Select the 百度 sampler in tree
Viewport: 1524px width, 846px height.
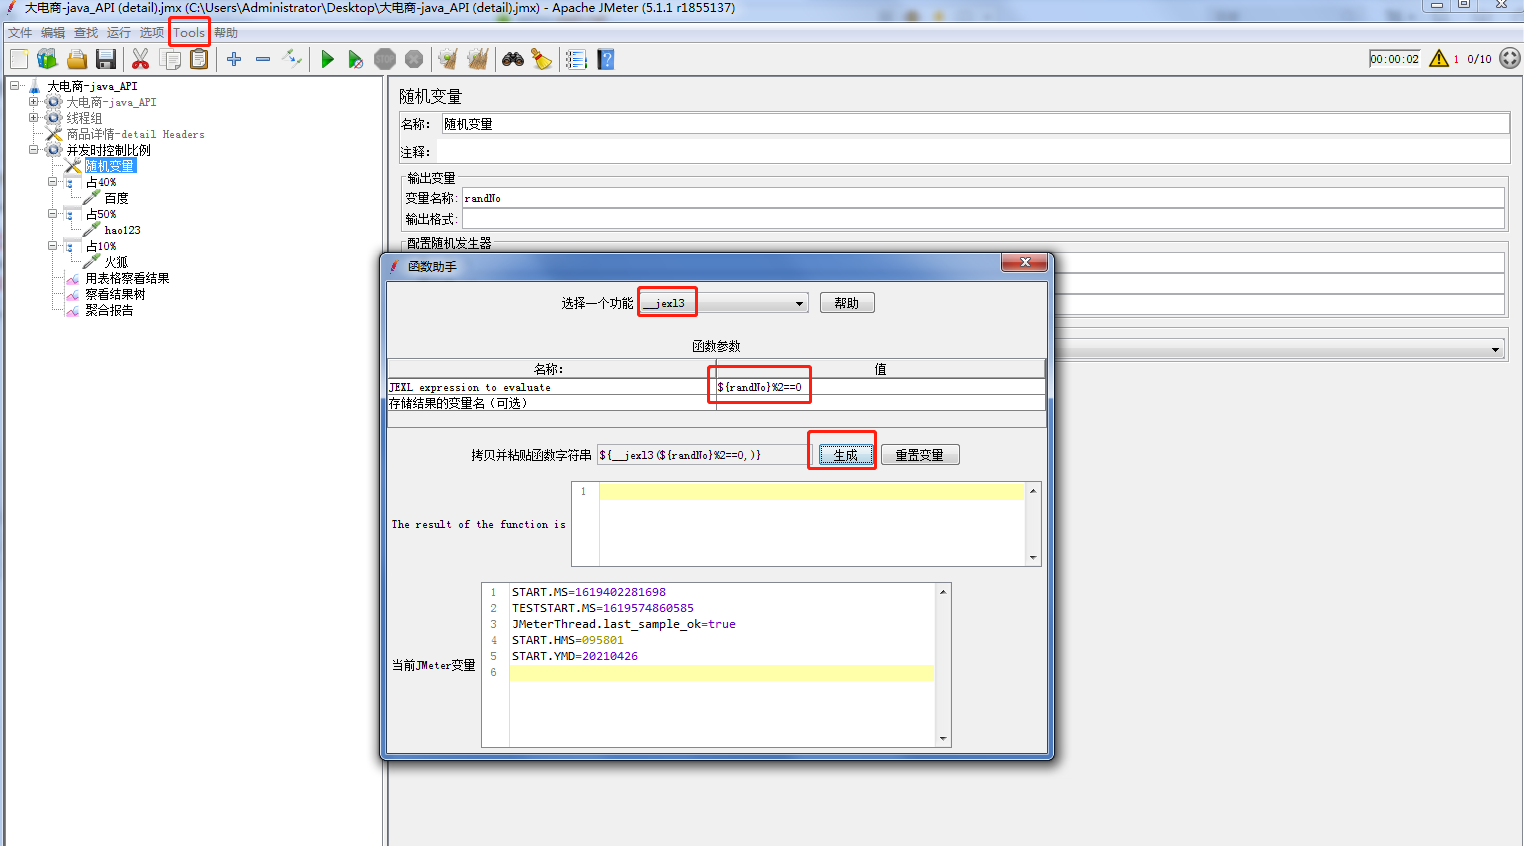pyautogui.click(x=116, y=198)
